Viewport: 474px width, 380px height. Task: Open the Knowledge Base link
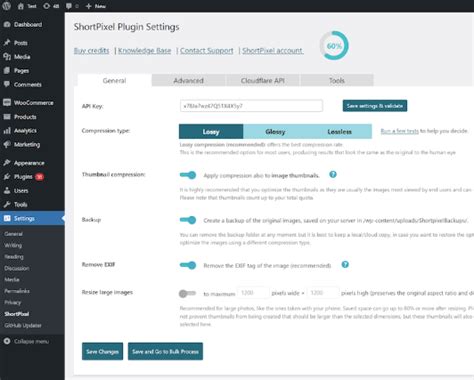coord(144,51)
